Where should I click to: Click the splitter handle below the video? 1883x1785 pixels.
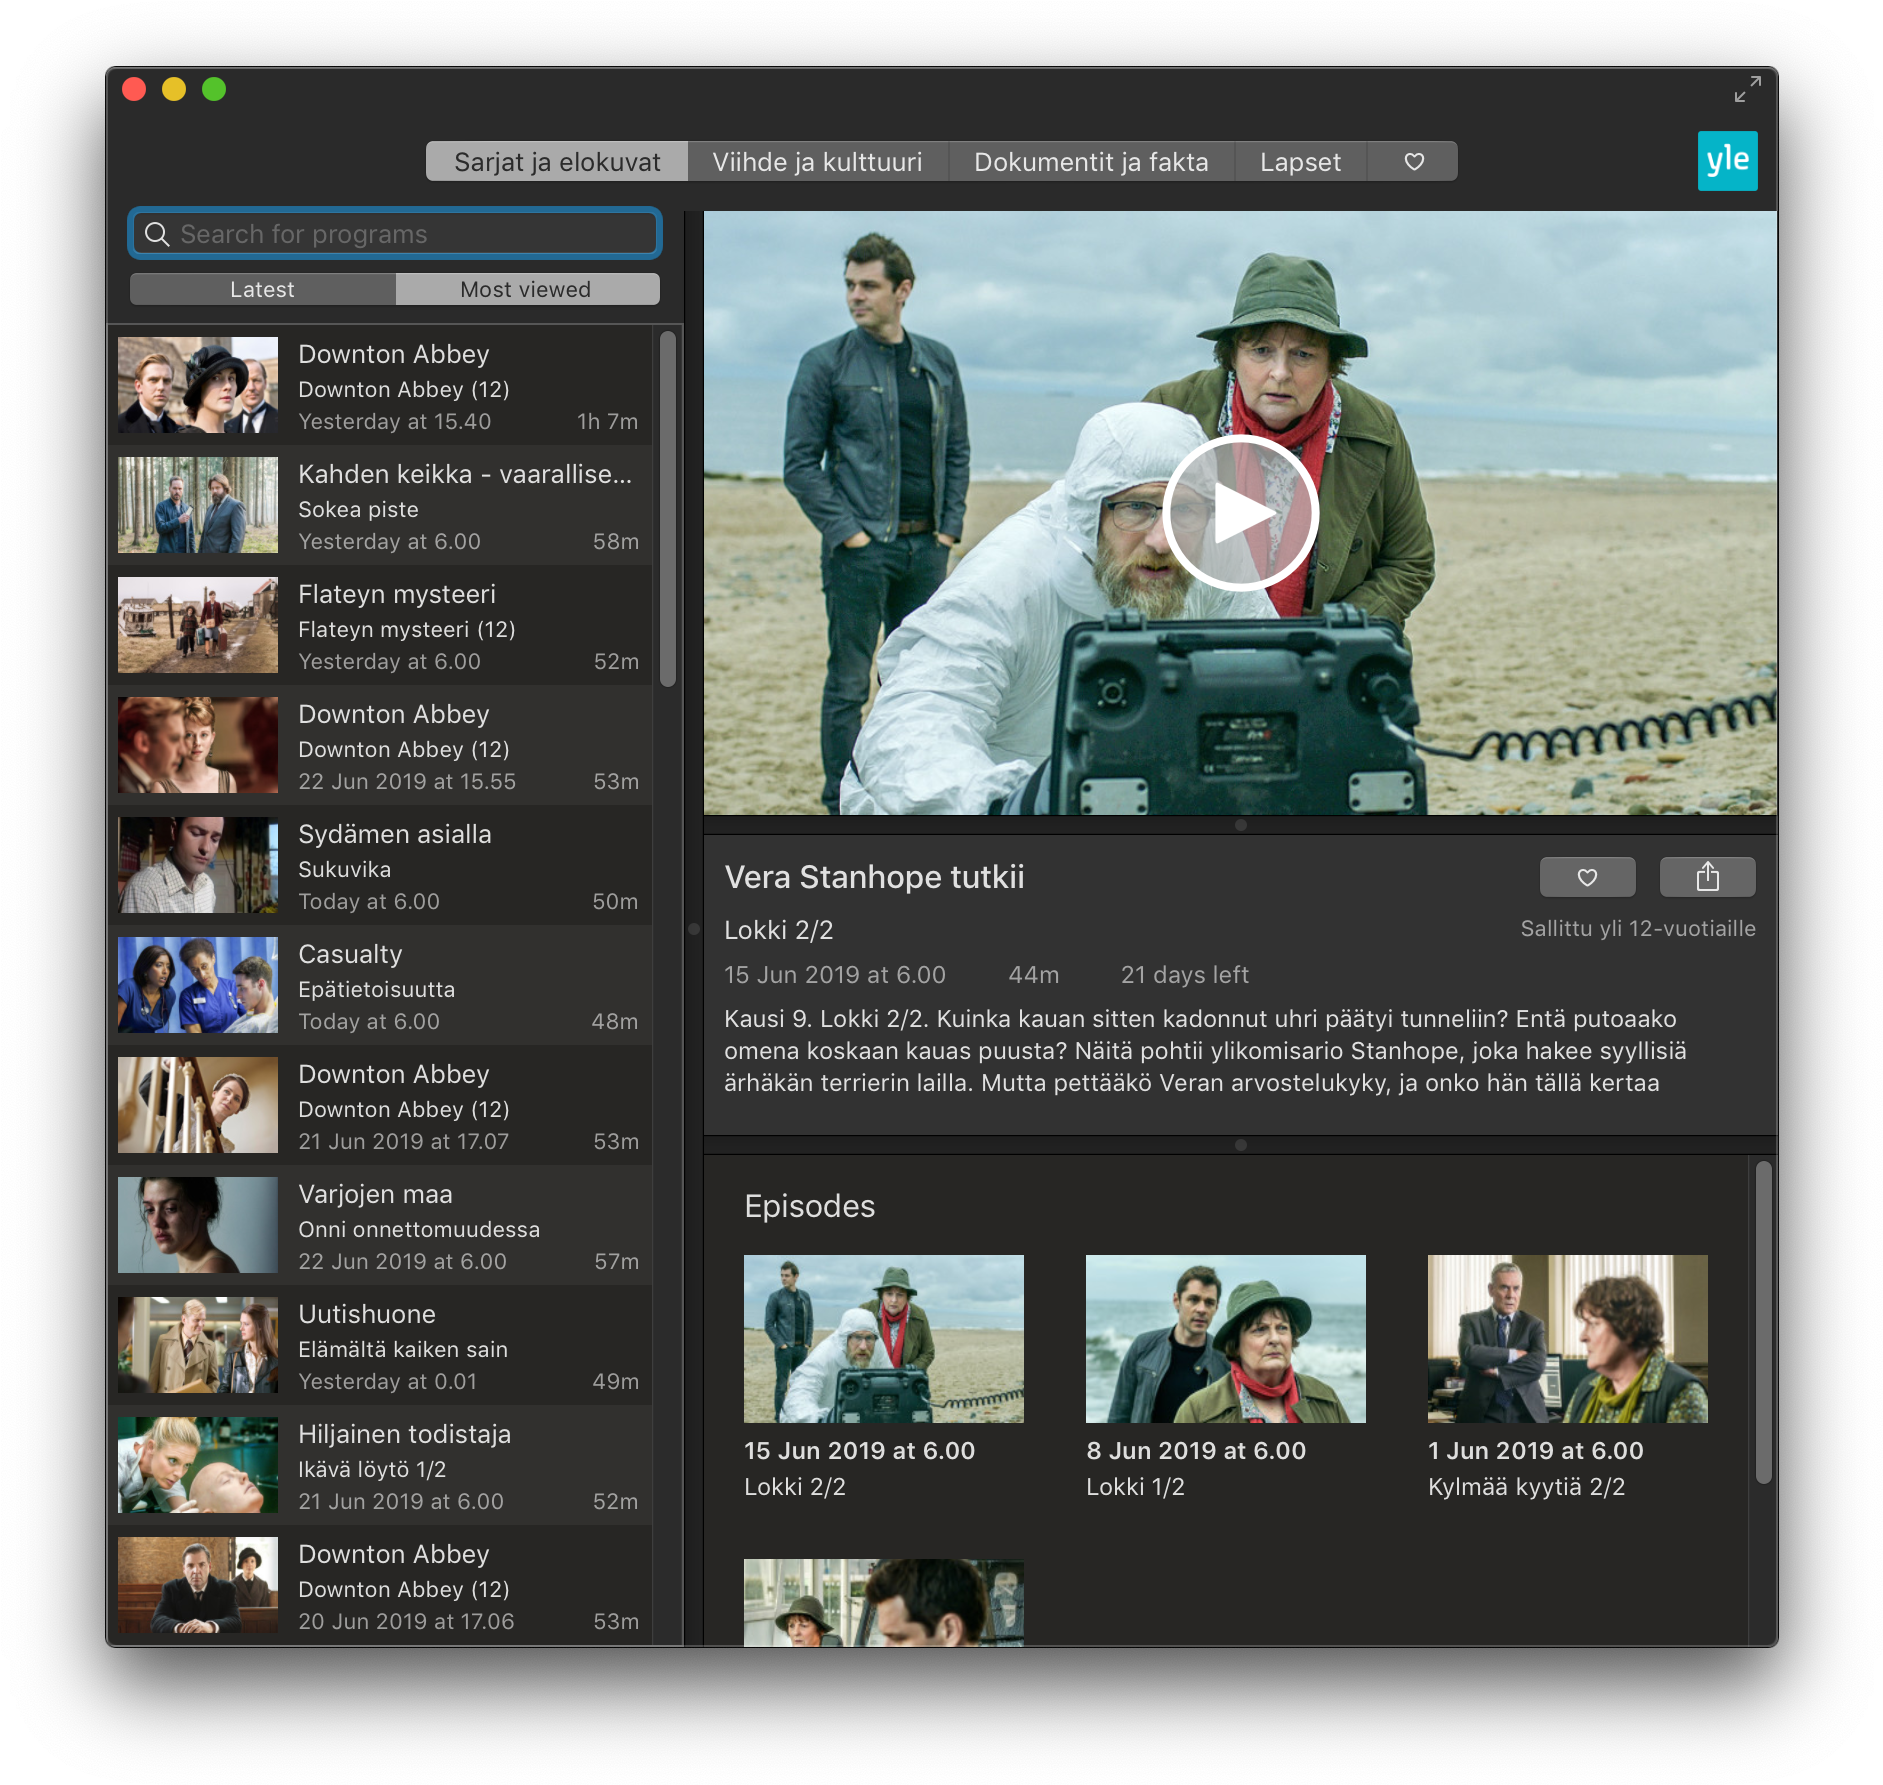coord(1241,825)
